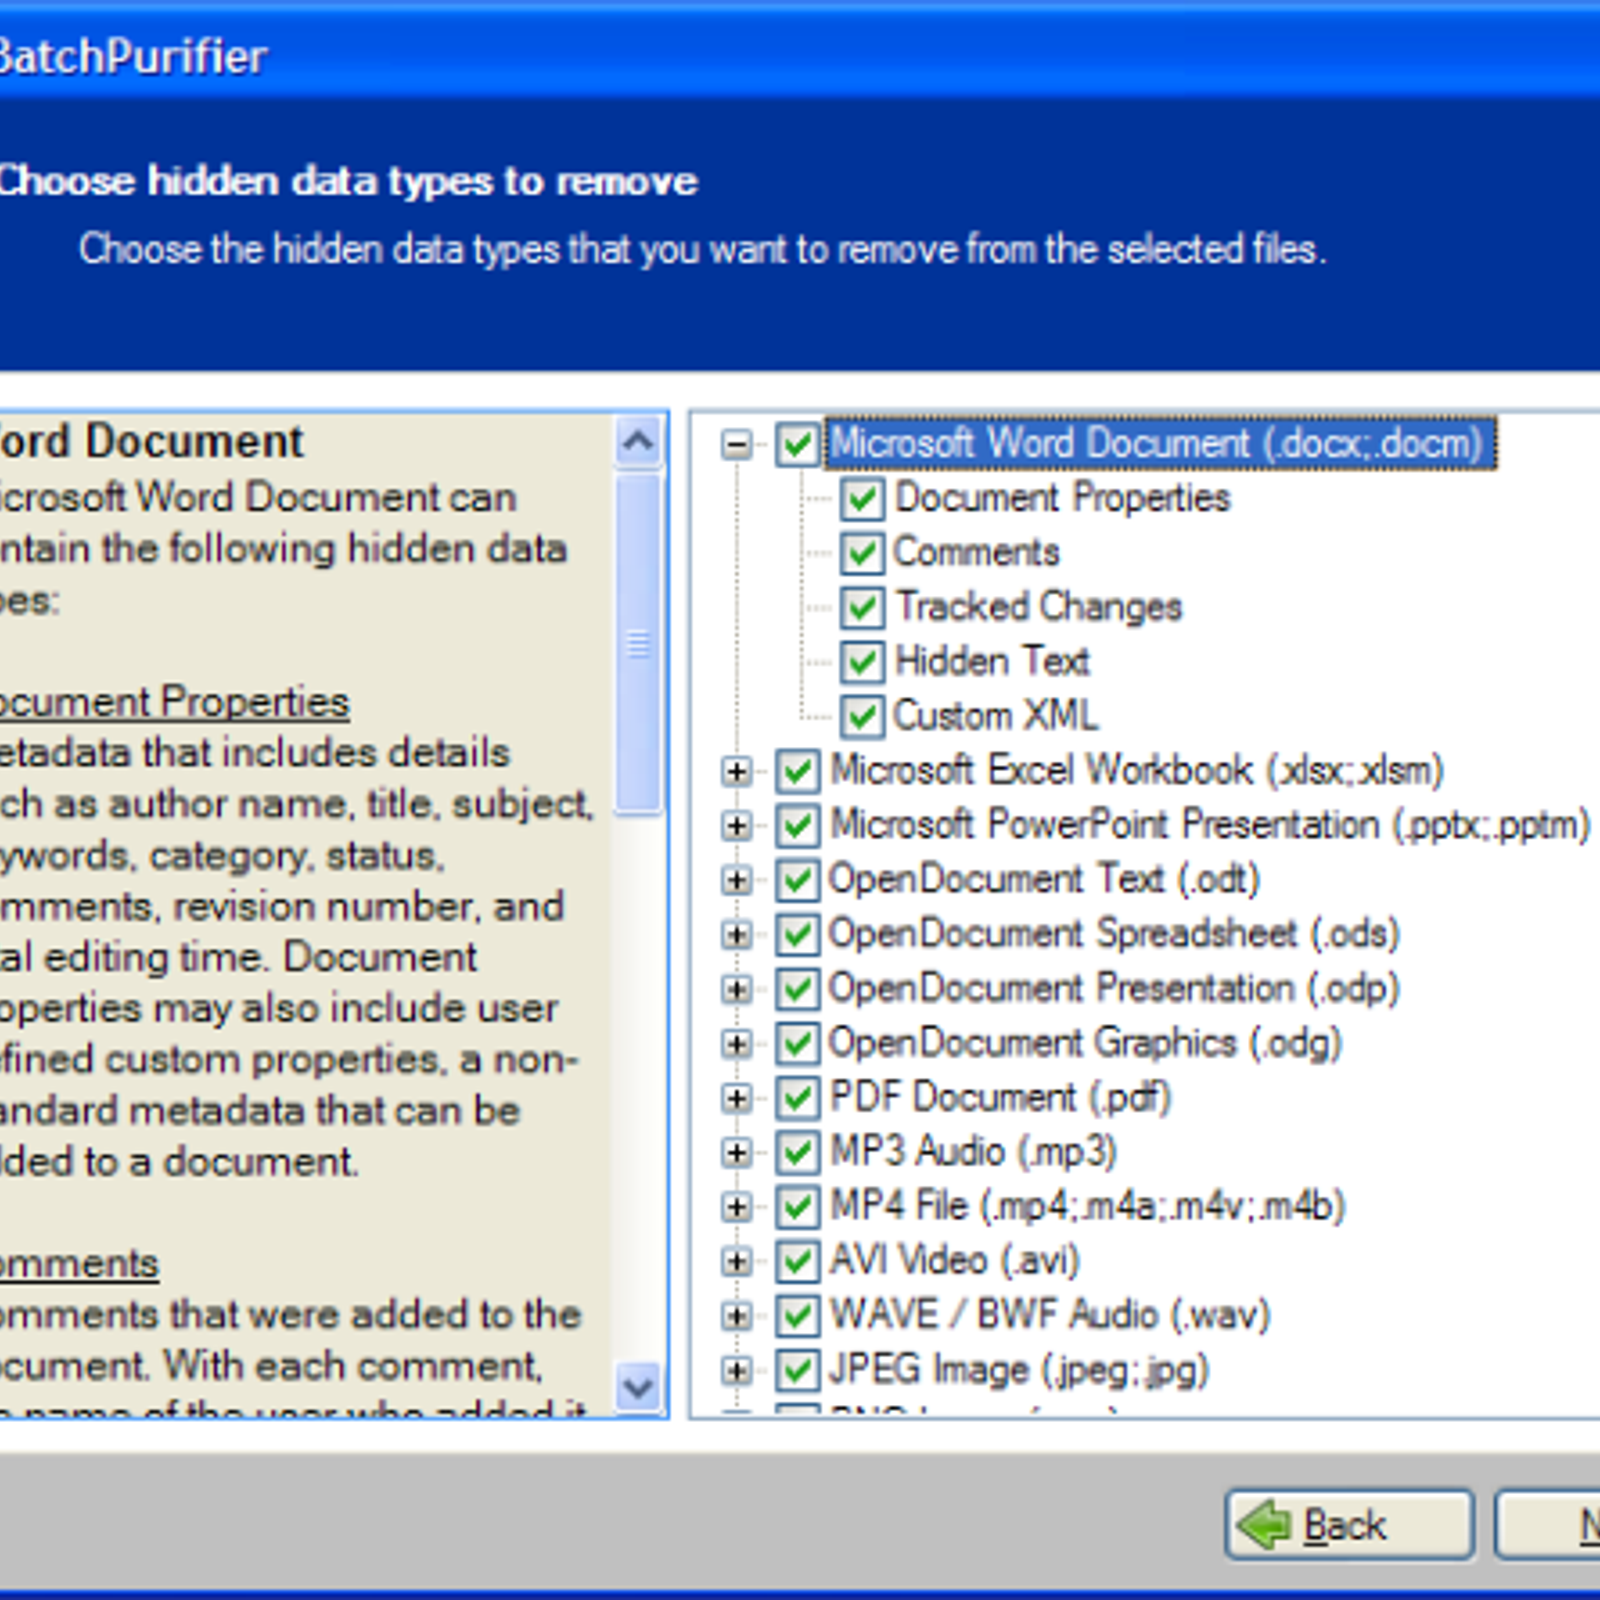Toggle the OpenDocument Spreadsheet checkbox
The width and height of the screenshot is (1600, 1600).
(x=798, y=934)
